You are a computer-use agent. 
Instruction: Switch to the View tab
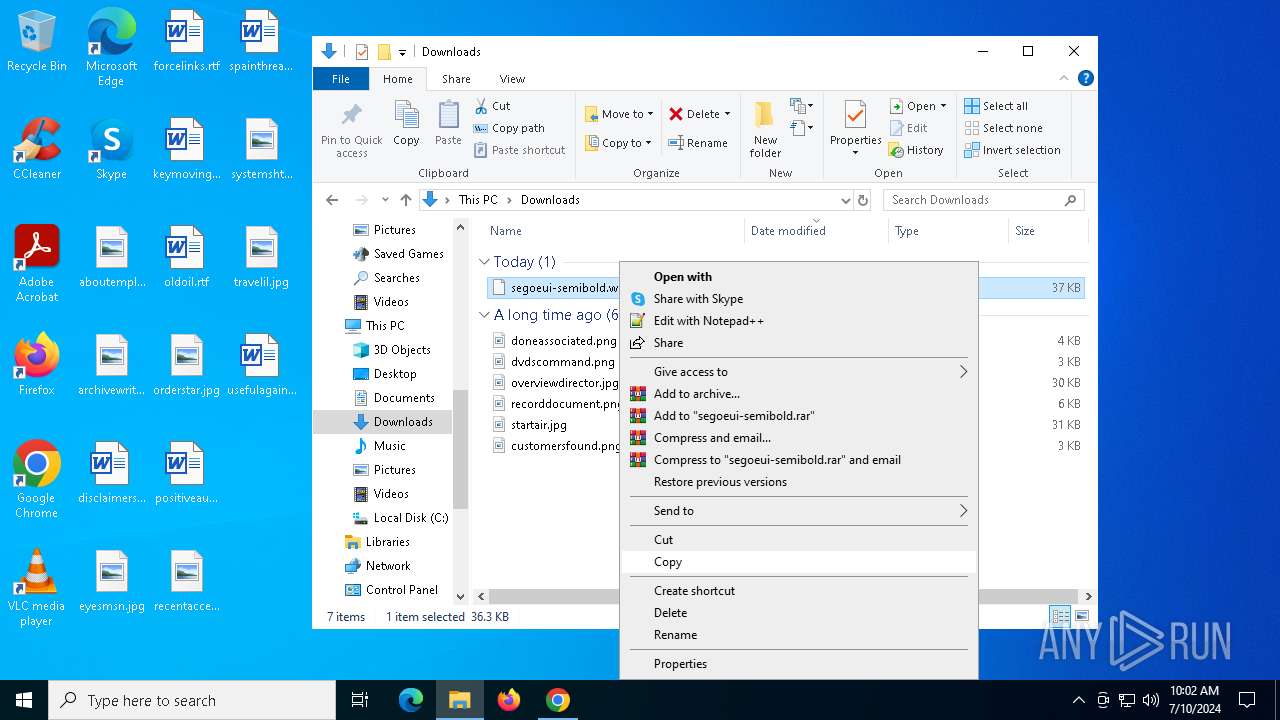pyautogui.click(x=512, y=79)
